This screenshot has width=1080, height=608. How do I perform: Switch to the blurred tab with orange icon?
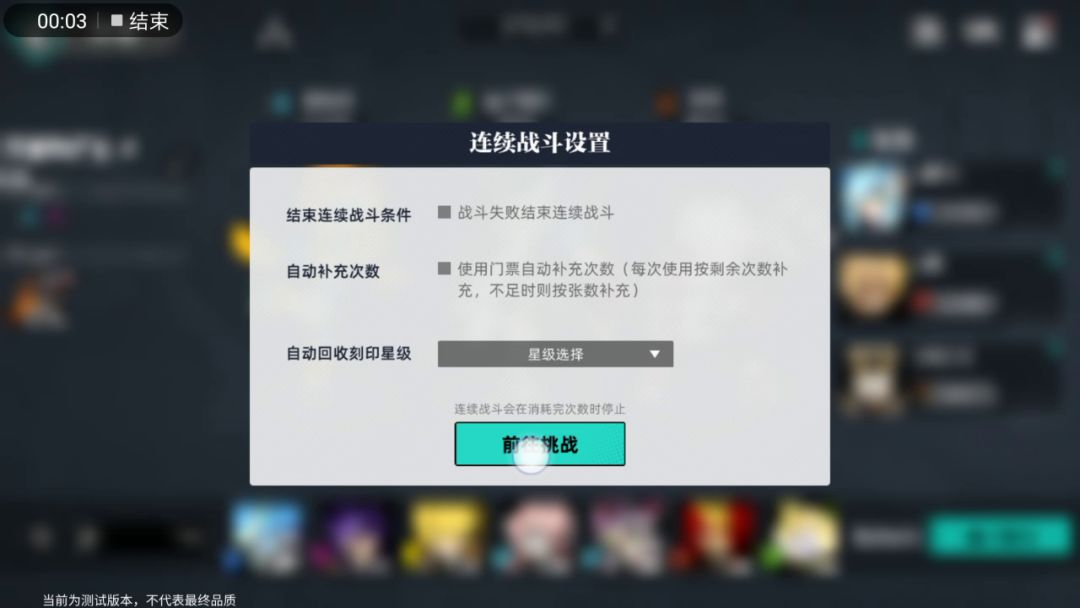(x=690, y=103)
